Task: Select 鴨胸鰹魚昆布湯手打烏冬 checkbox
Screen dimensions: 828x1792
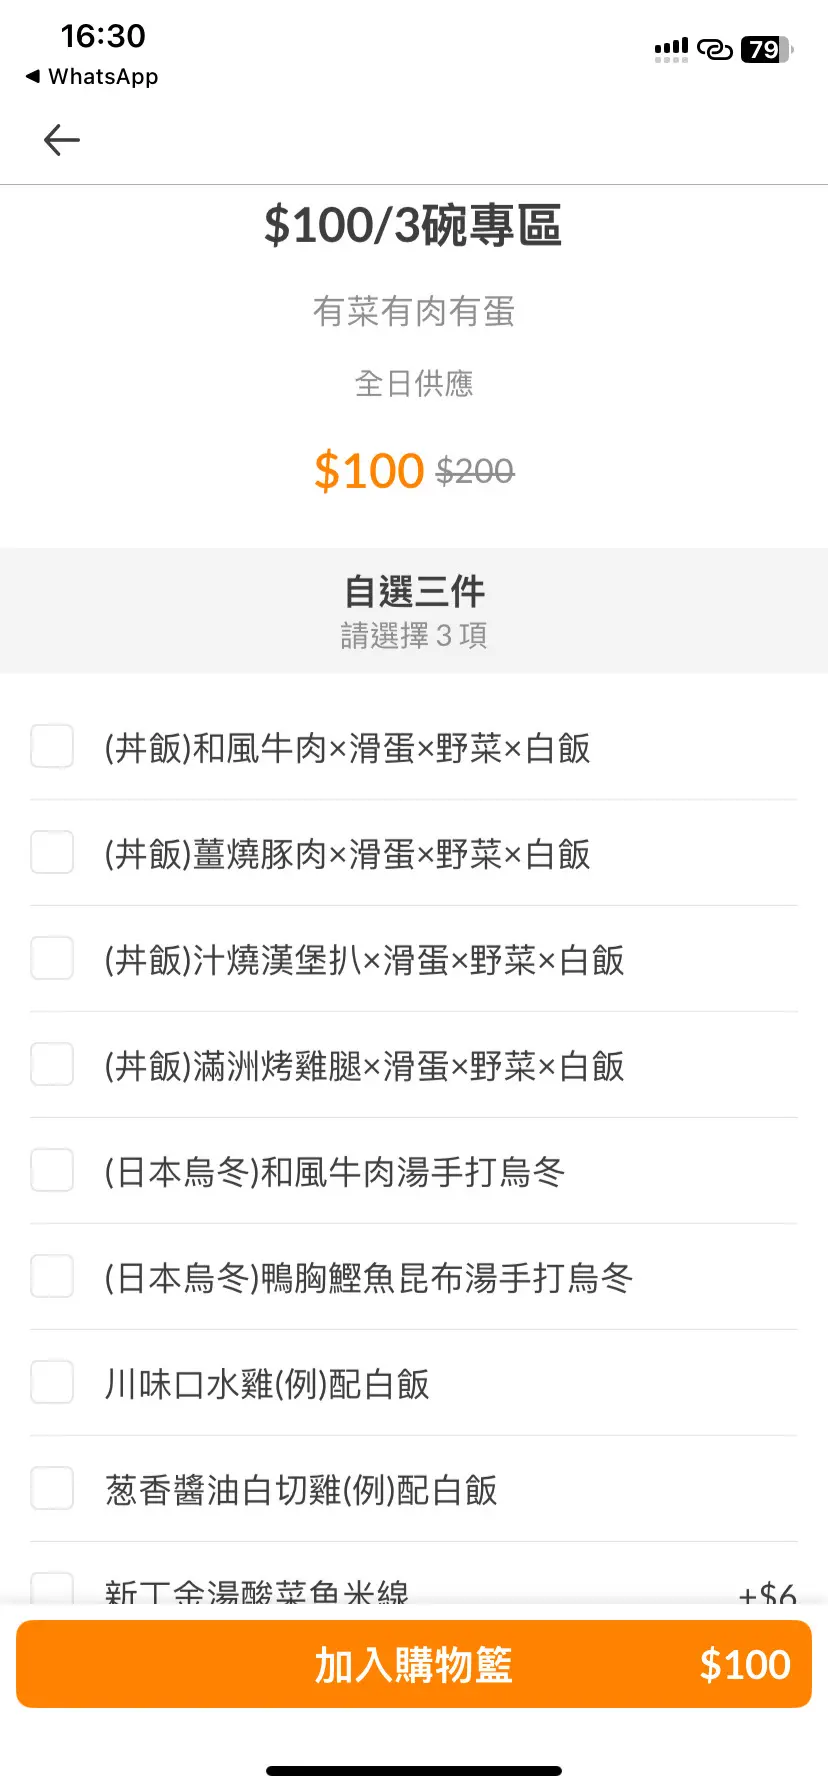Action: 52,1277
